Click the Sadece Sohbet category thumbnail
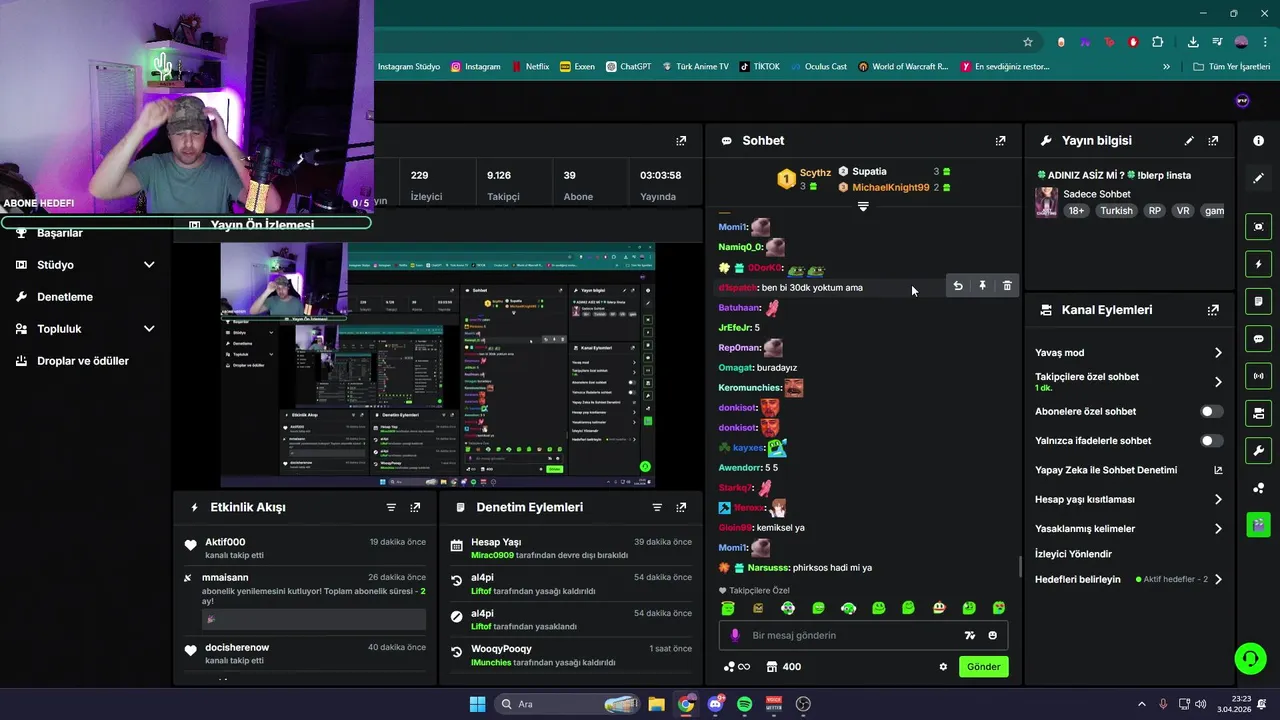The height and width of the screenshot is (720, 1280). click(x=1046, y=202)
